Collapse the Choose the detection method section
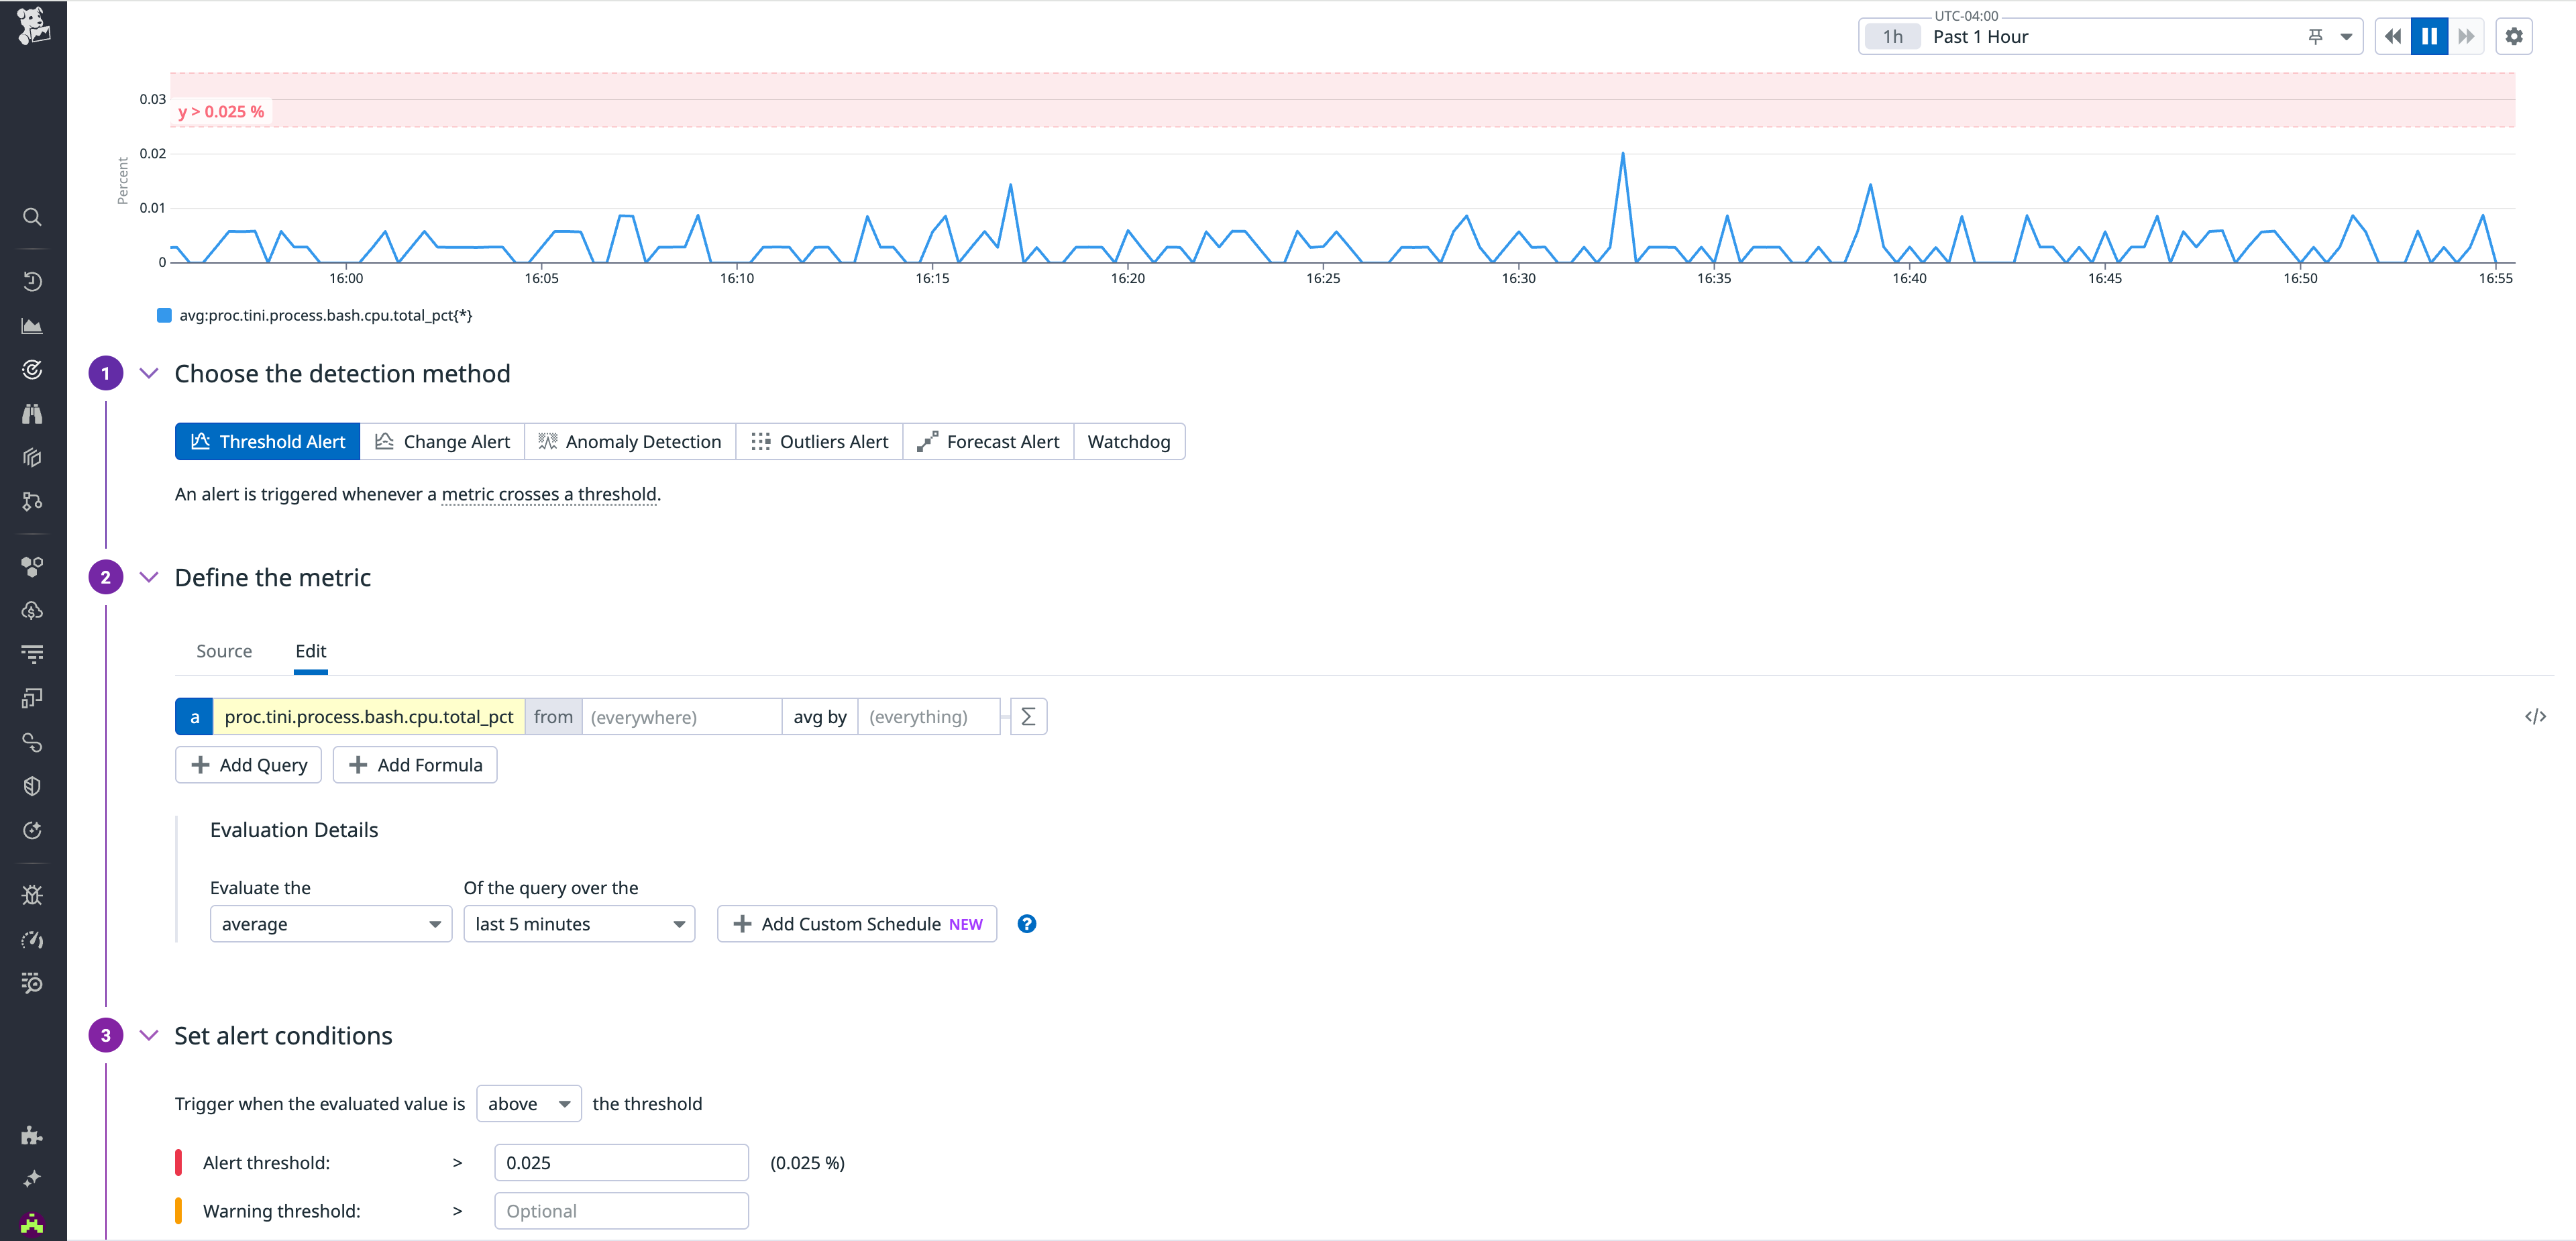2576x1241 pixels. pos(149,373)
